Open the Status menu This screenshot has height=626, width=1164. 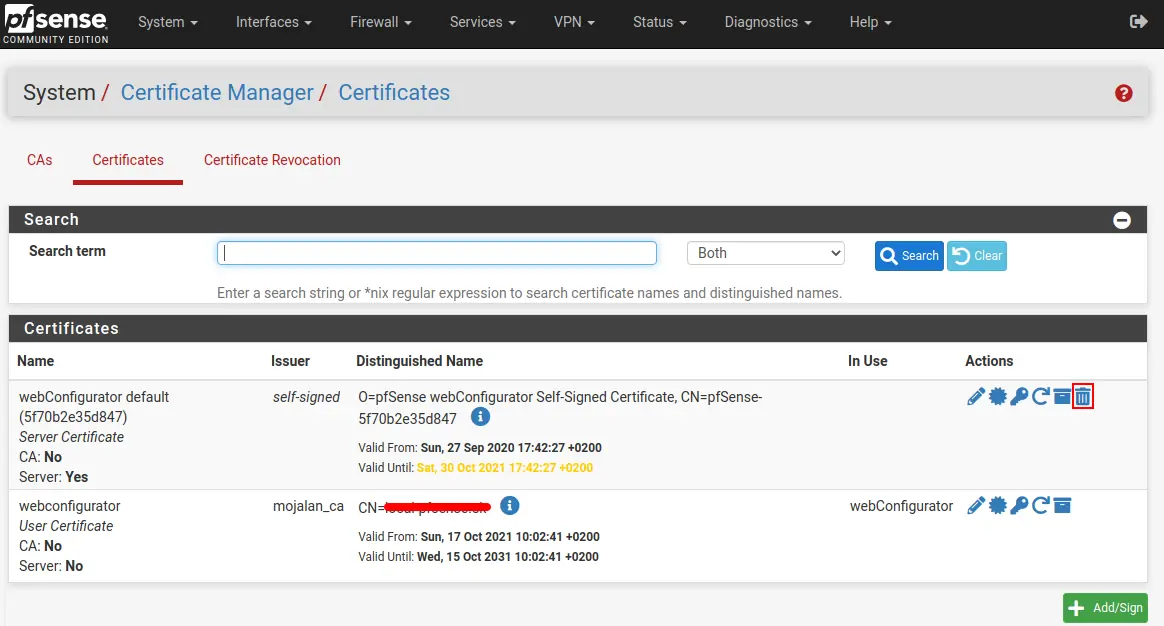[x=659, y=22]
